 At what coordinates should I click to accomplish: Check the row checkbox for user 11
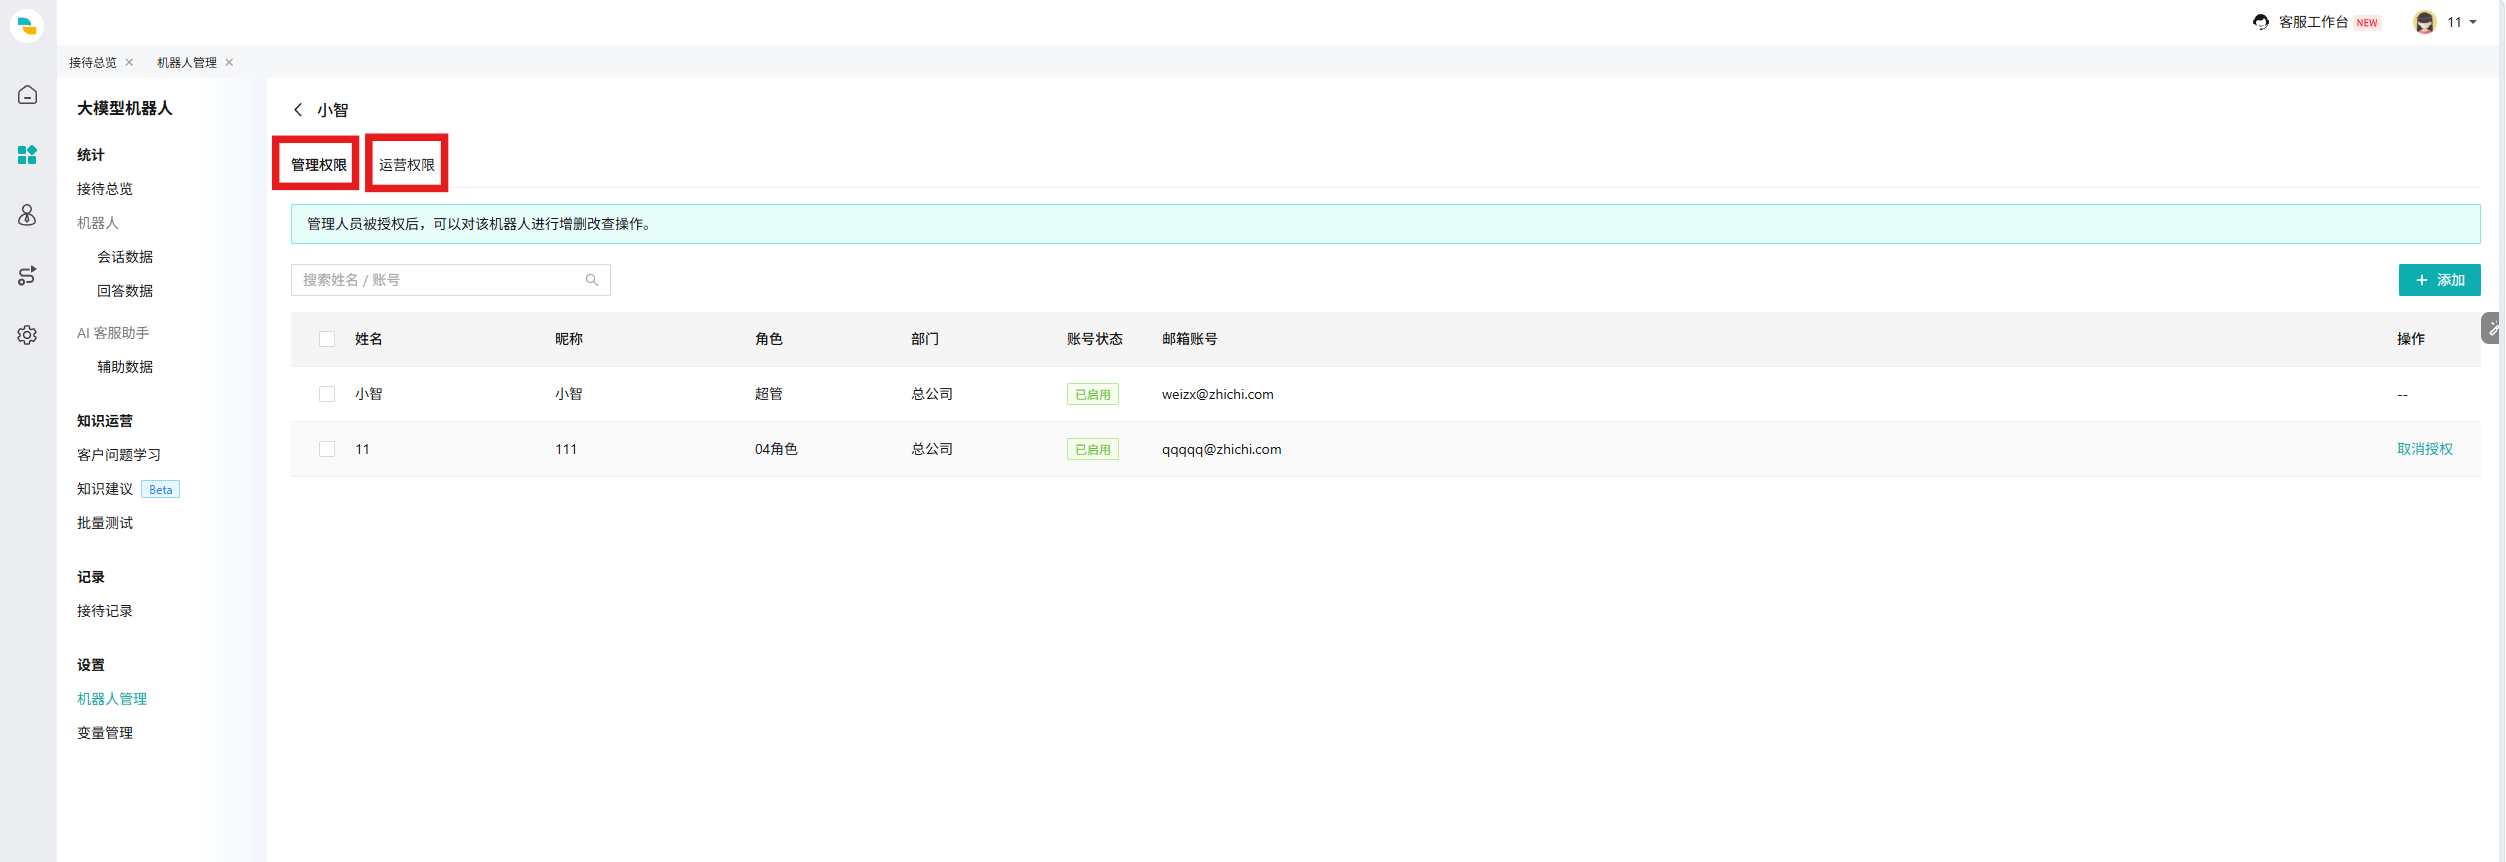[x=327, y=449]
